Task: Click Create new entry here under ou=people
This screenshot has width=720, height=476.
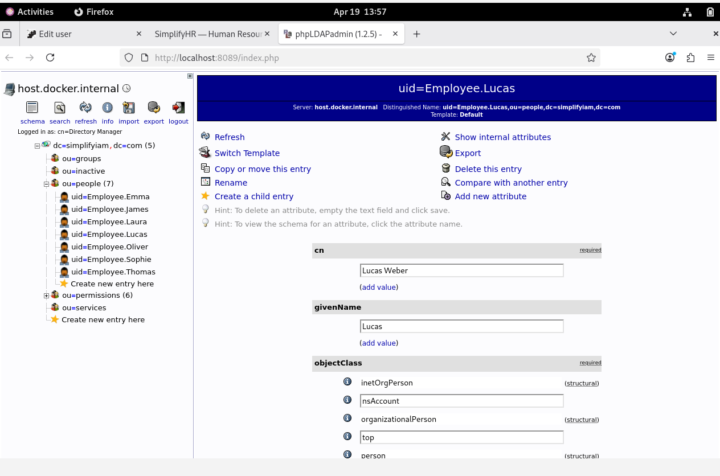Action: 112,284
